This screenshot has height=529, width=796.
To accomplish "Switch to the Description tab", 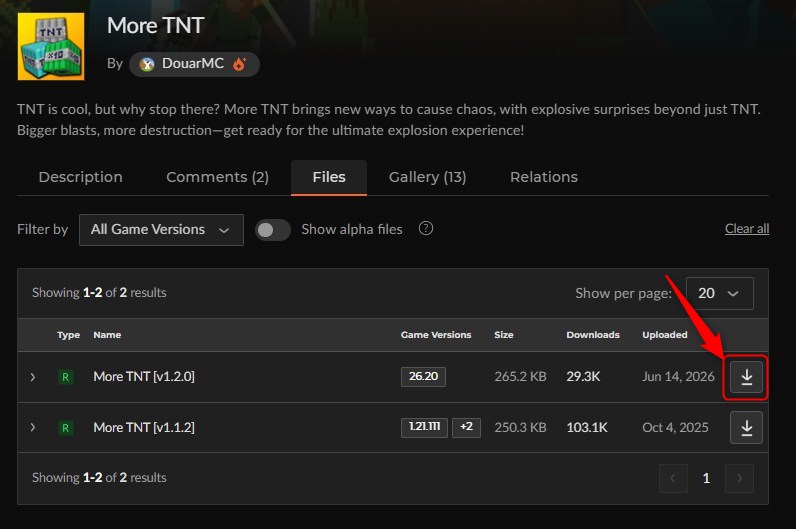I will pos(81,177).
